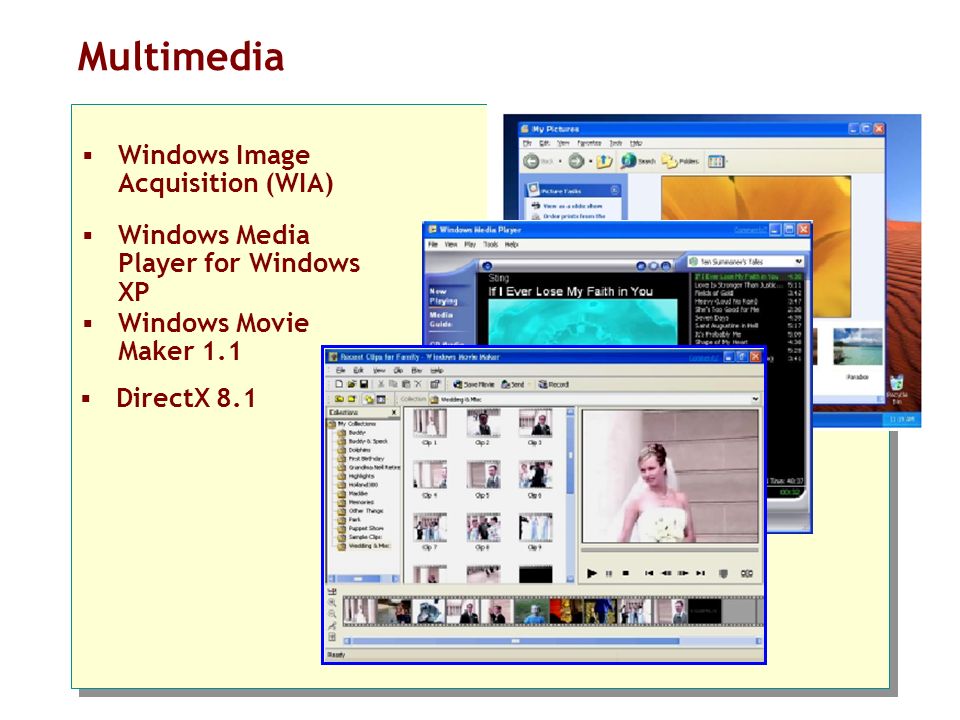Click Stop button under Movie Maker preview
The image size is (960, 720).
click(625, 574)
